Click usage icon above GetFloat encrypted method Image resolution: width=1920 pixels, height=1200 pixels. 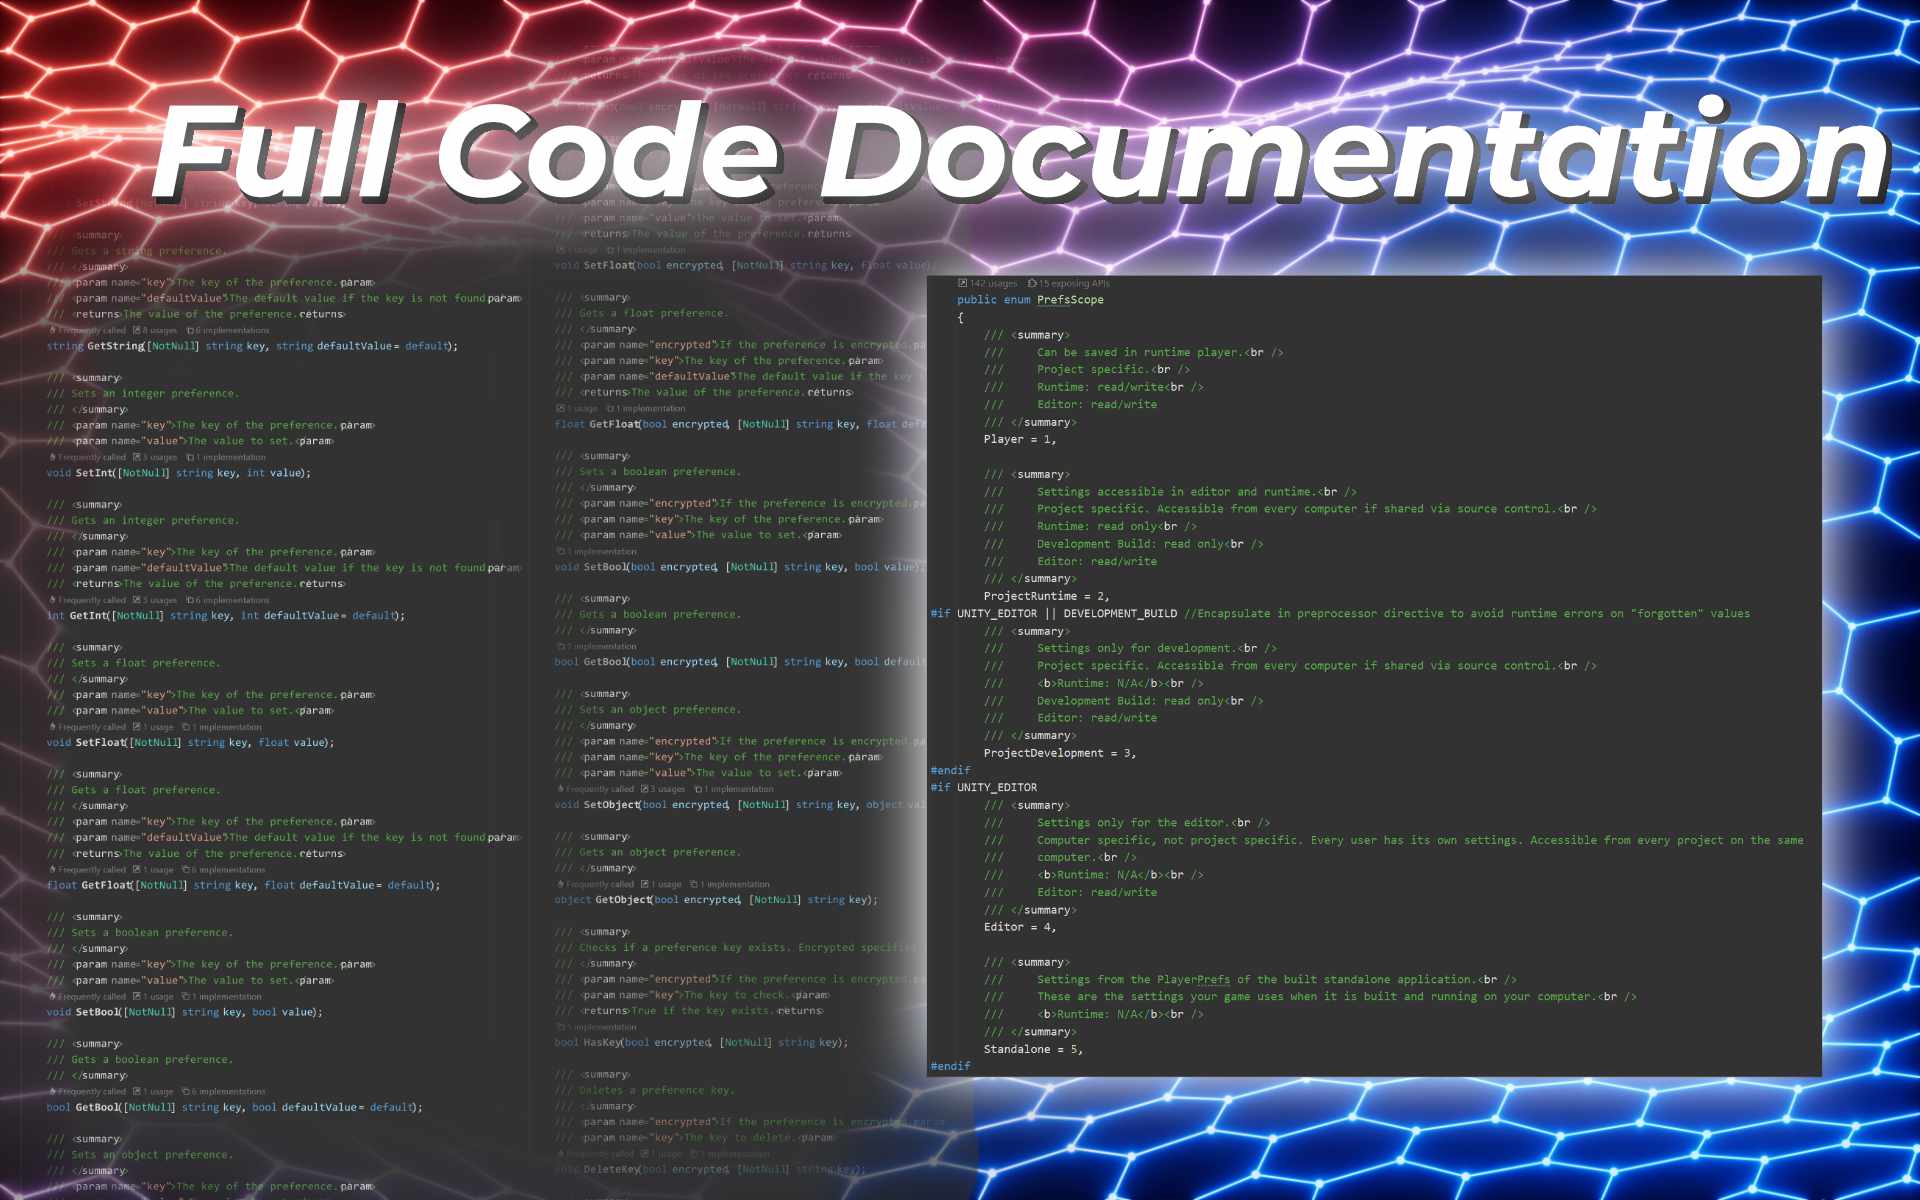point(560,408)
